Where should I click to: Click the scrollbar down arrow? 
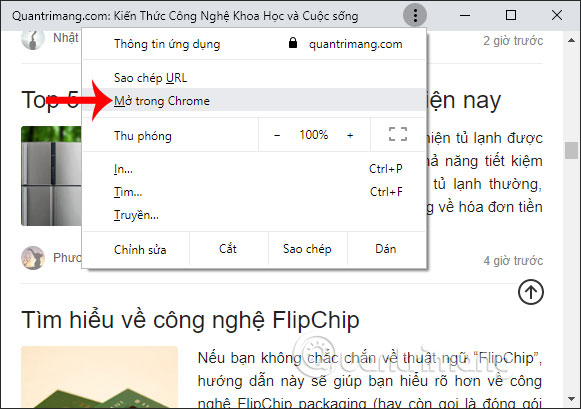pos(571,399)
